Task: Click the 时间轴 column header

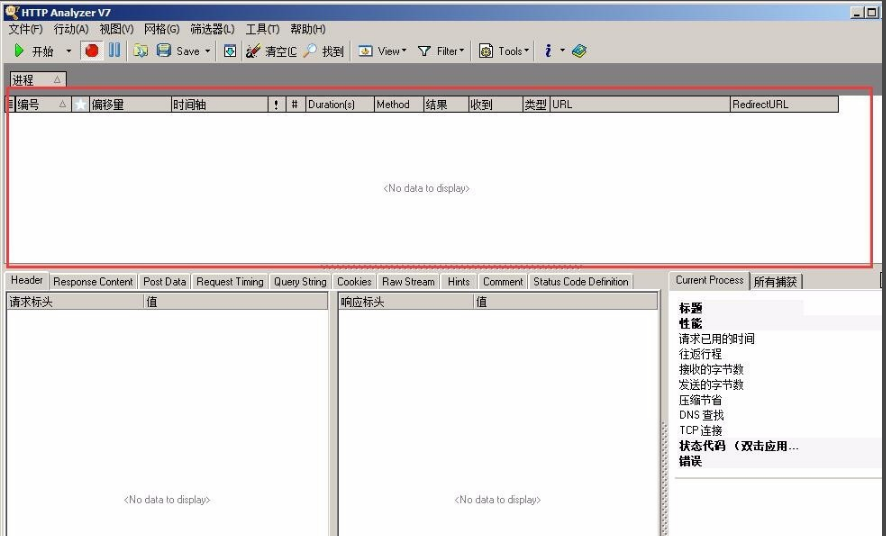Action: pyautogui.click(x=219, y=104)
